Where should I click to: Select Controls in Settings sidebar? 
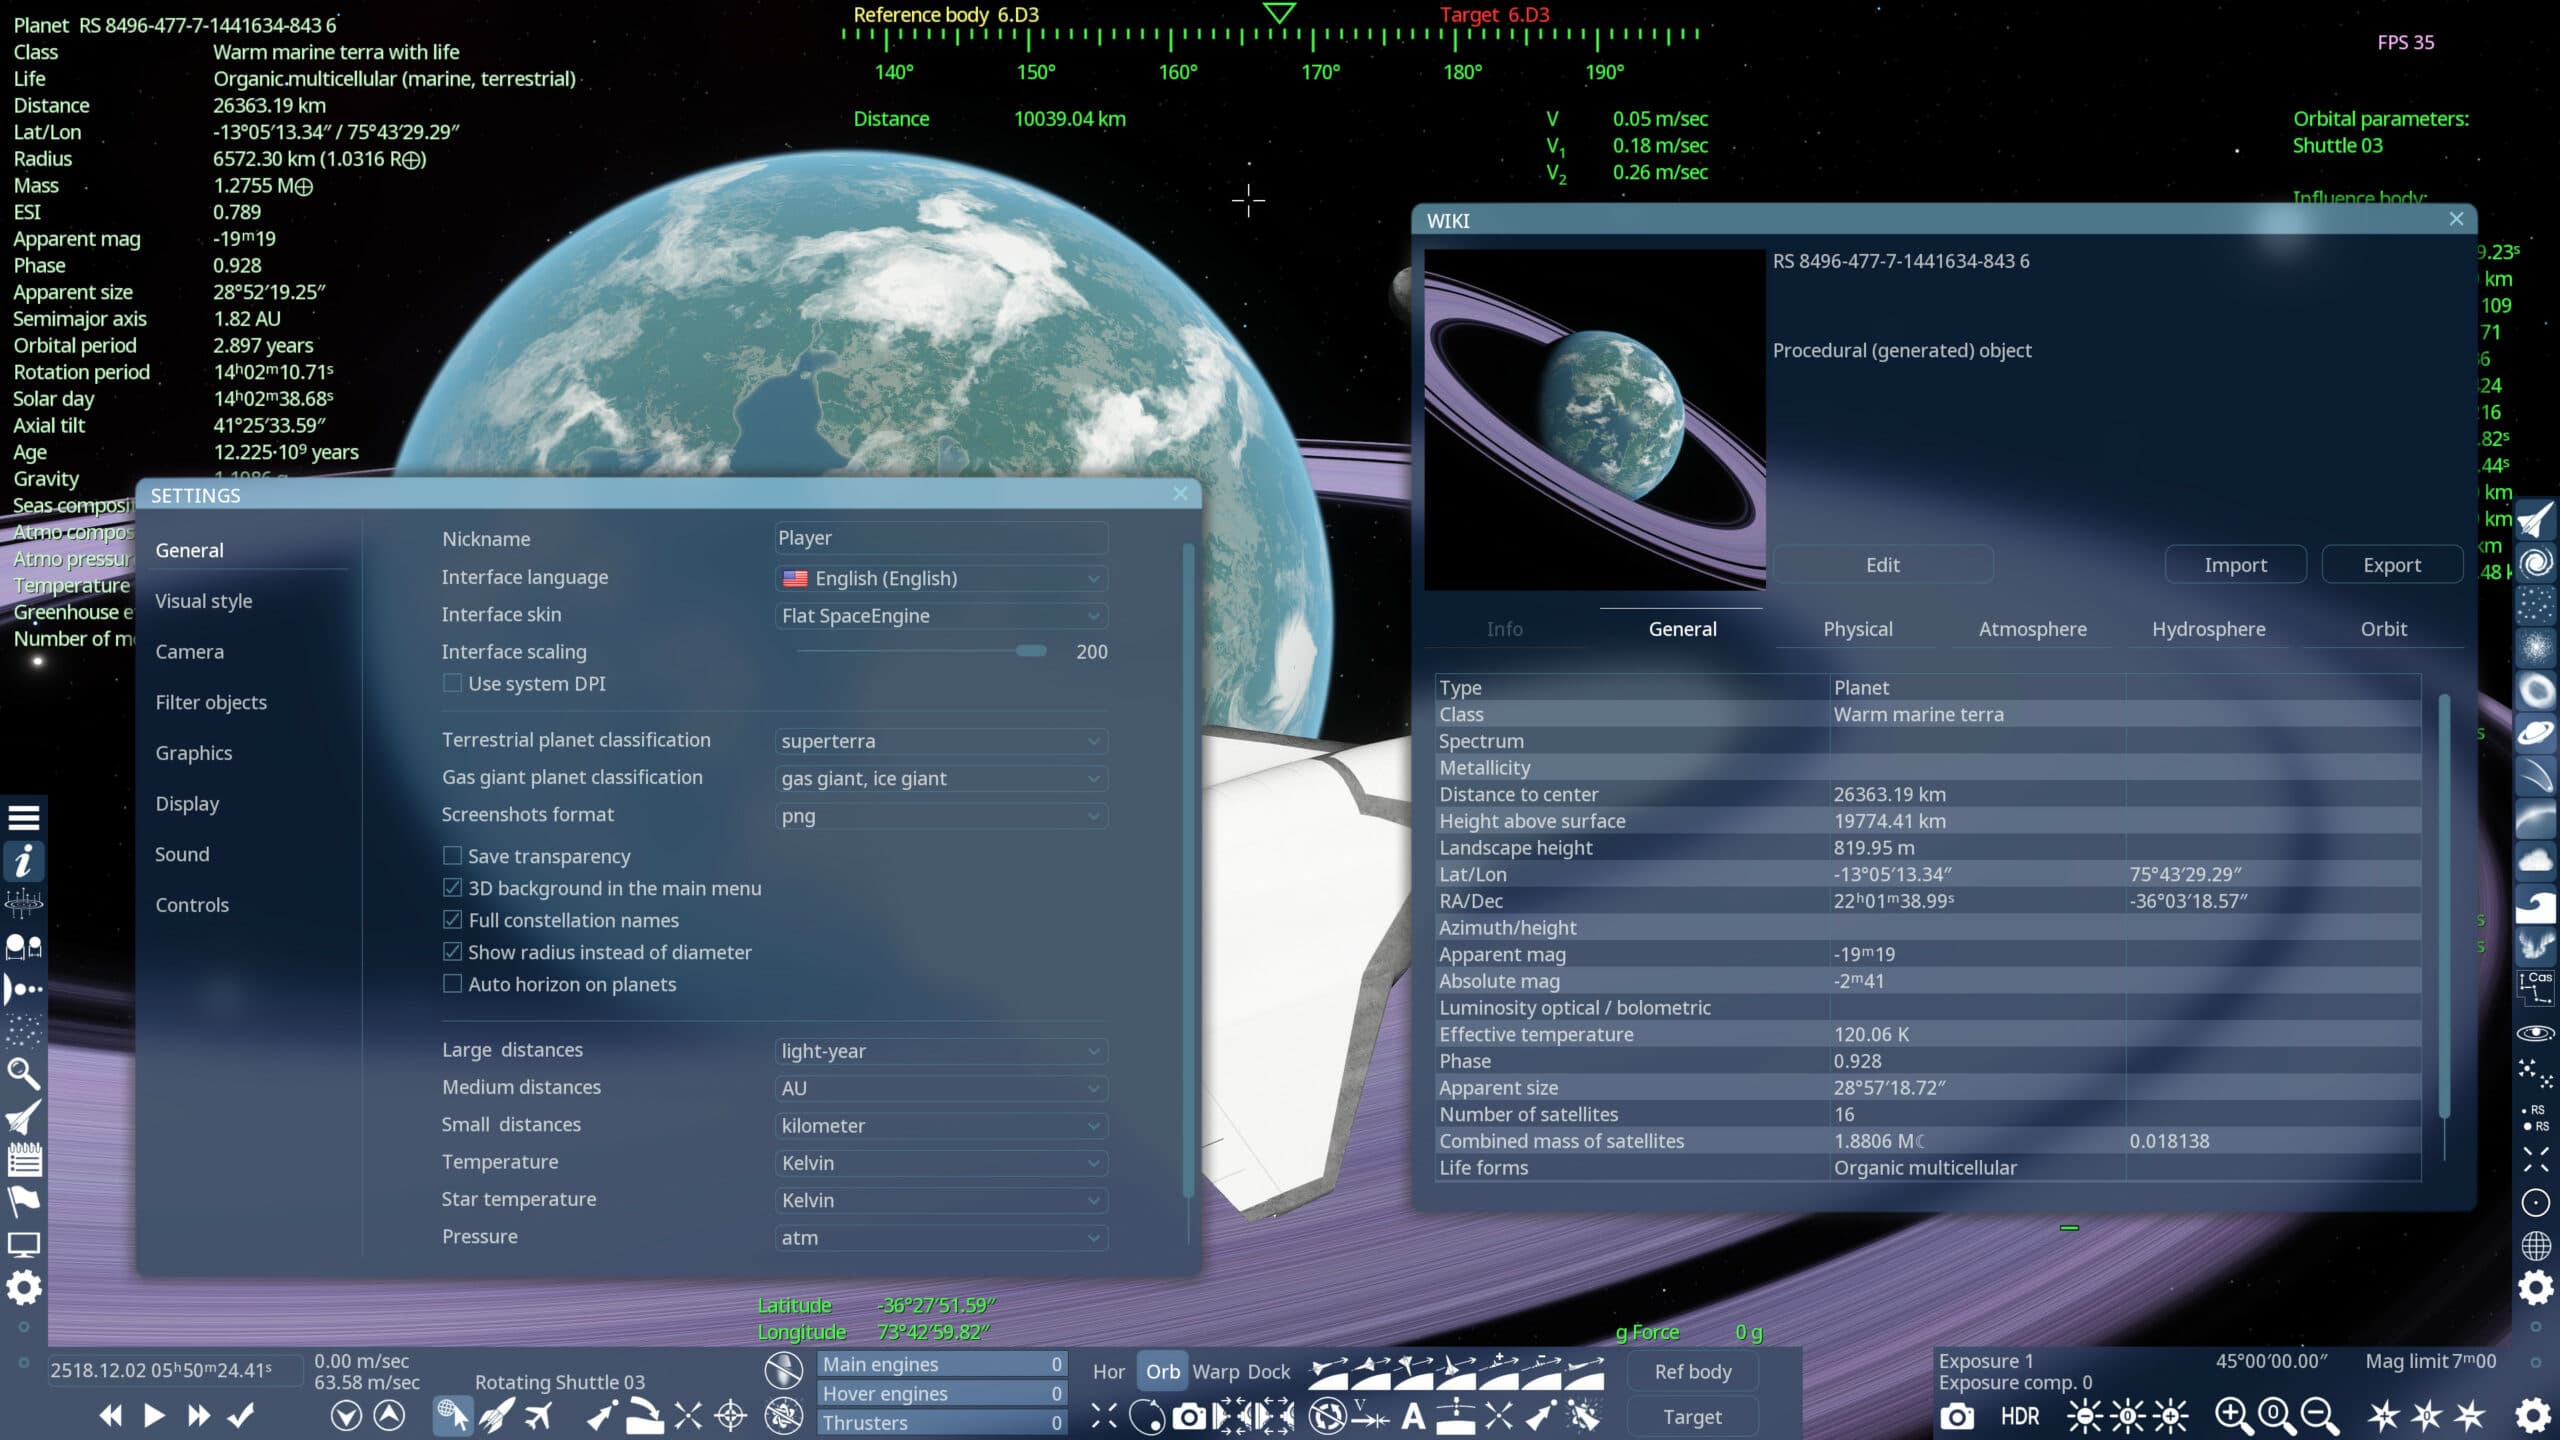click(192, 905)
